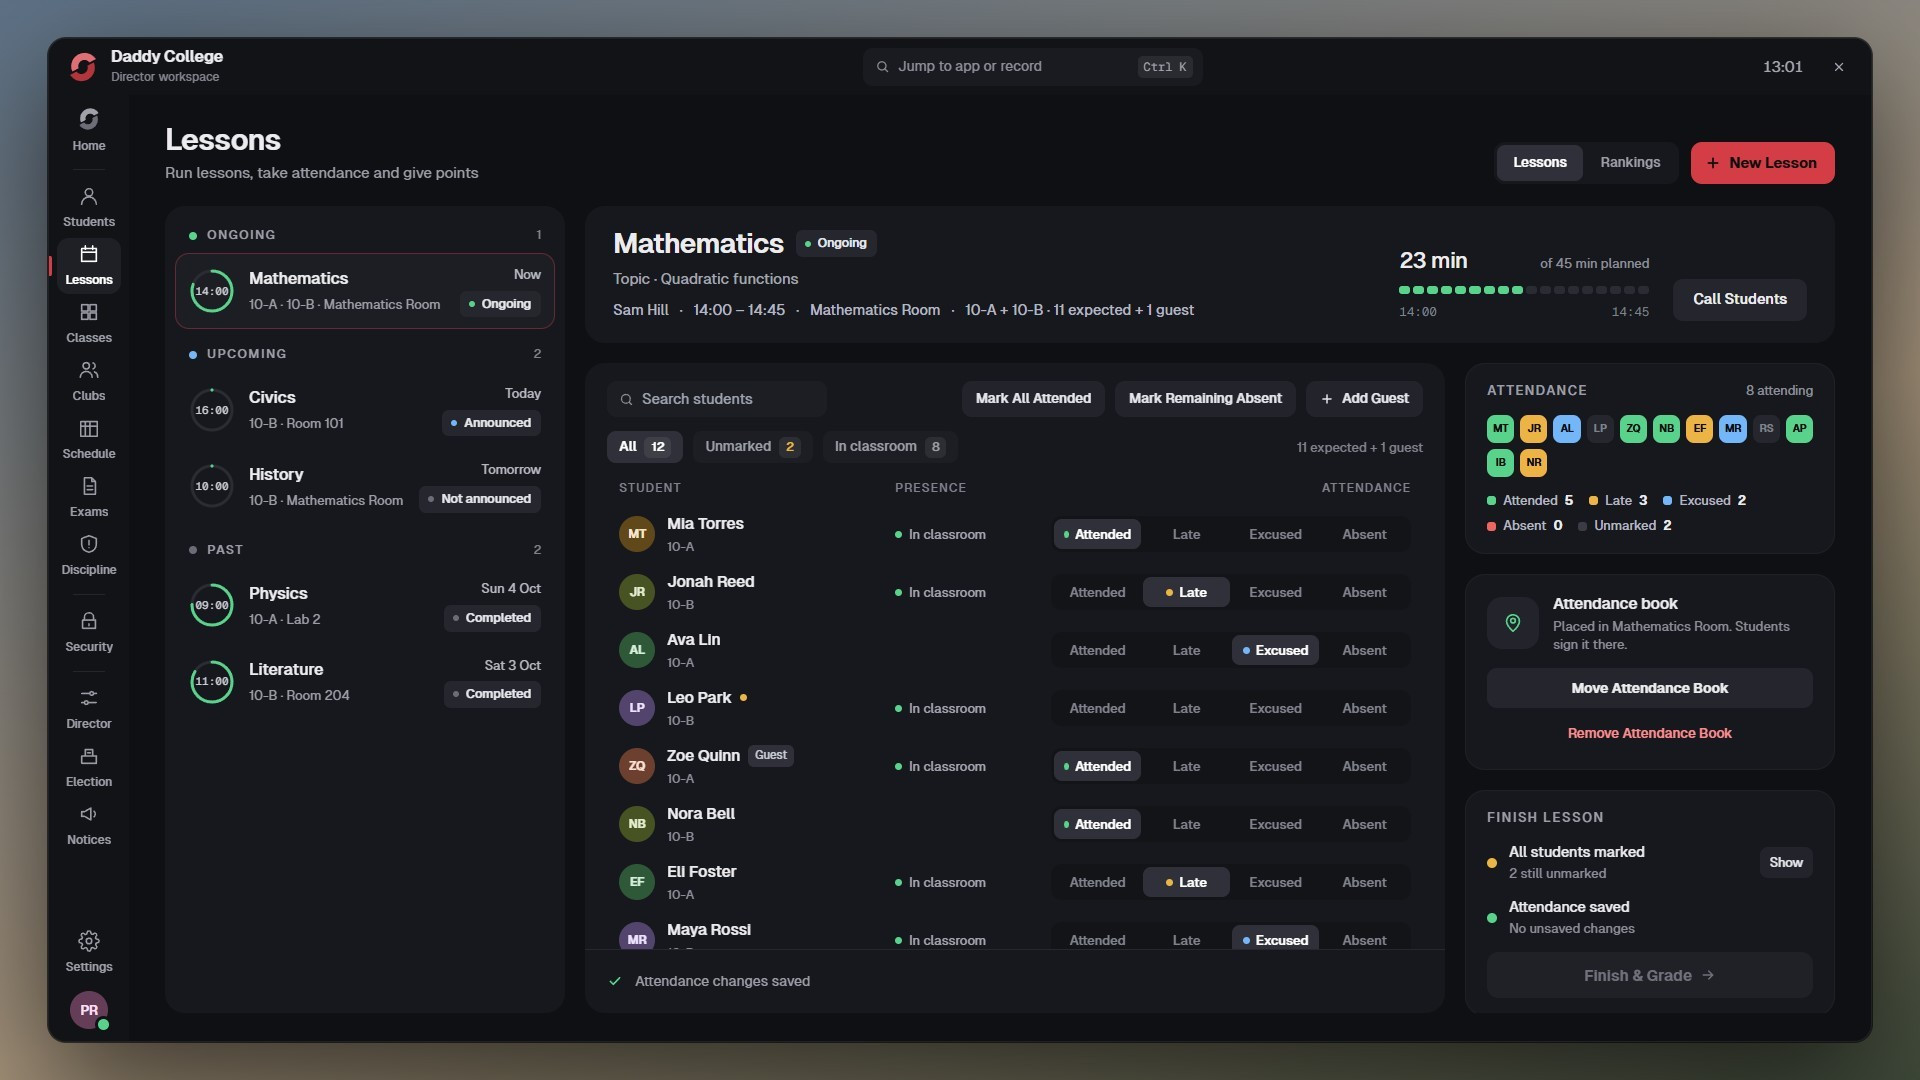The image size is (1920, 1080).
Task: Mark Eli Foster as Absent
Action: (1364, 883)
